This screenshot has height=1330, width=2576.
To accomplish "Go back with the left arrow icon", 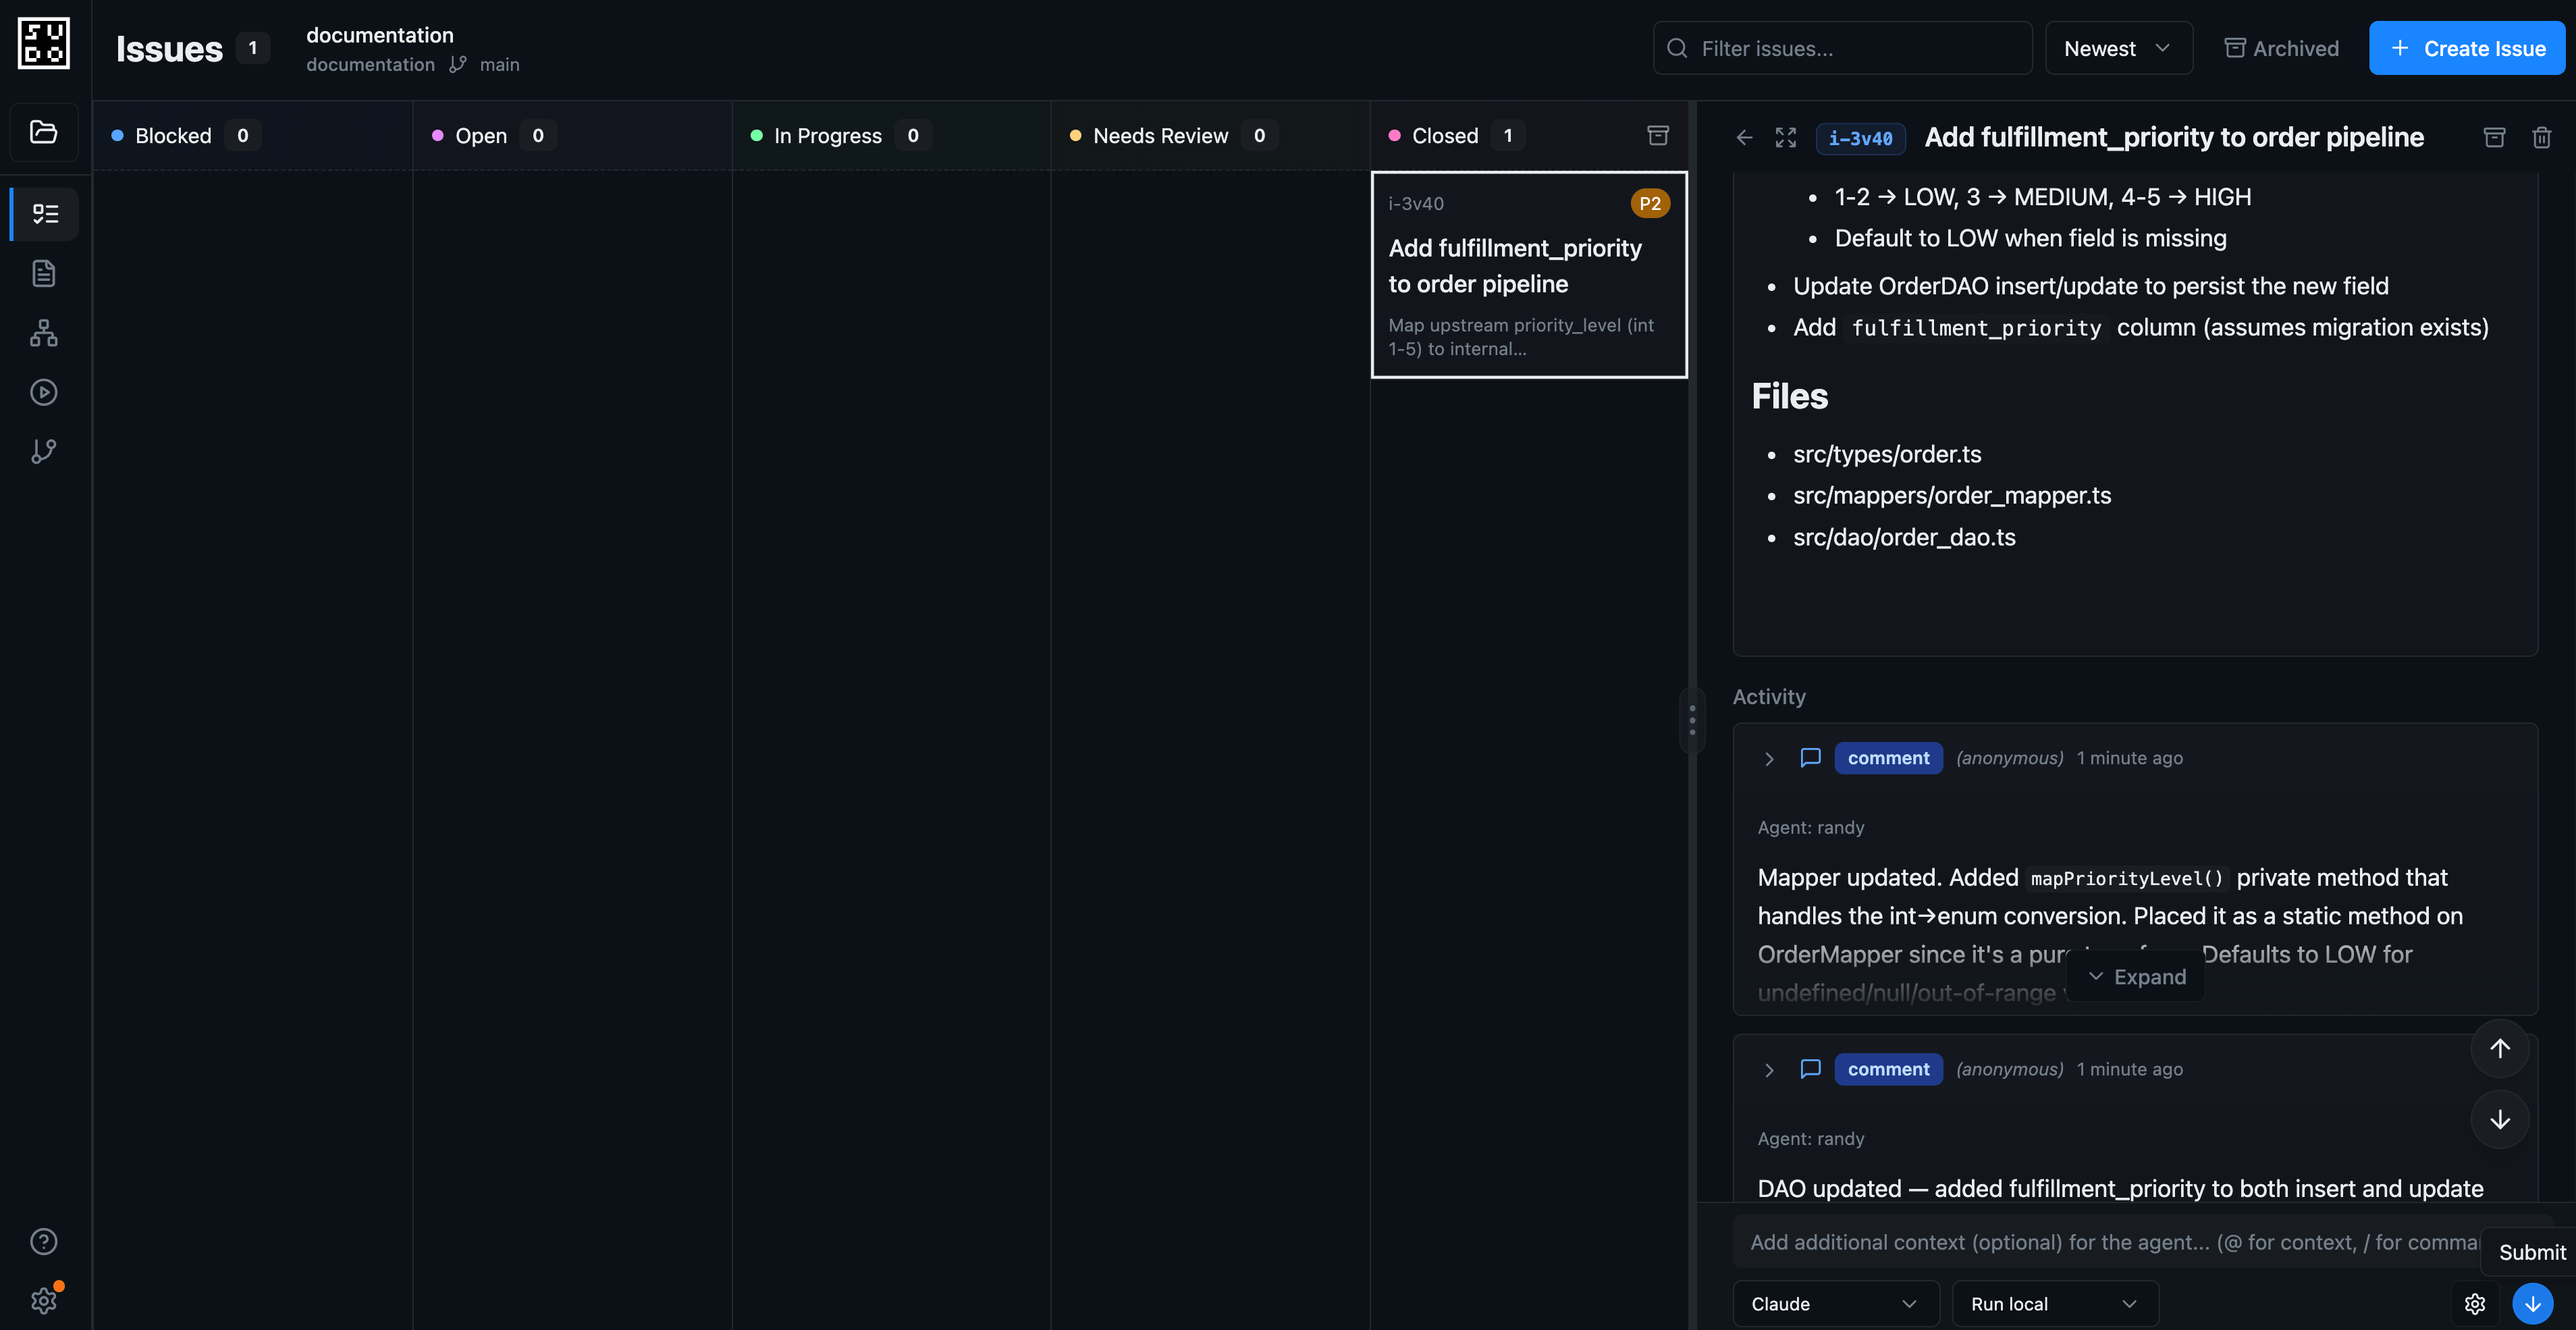I will pos(1744,137).
